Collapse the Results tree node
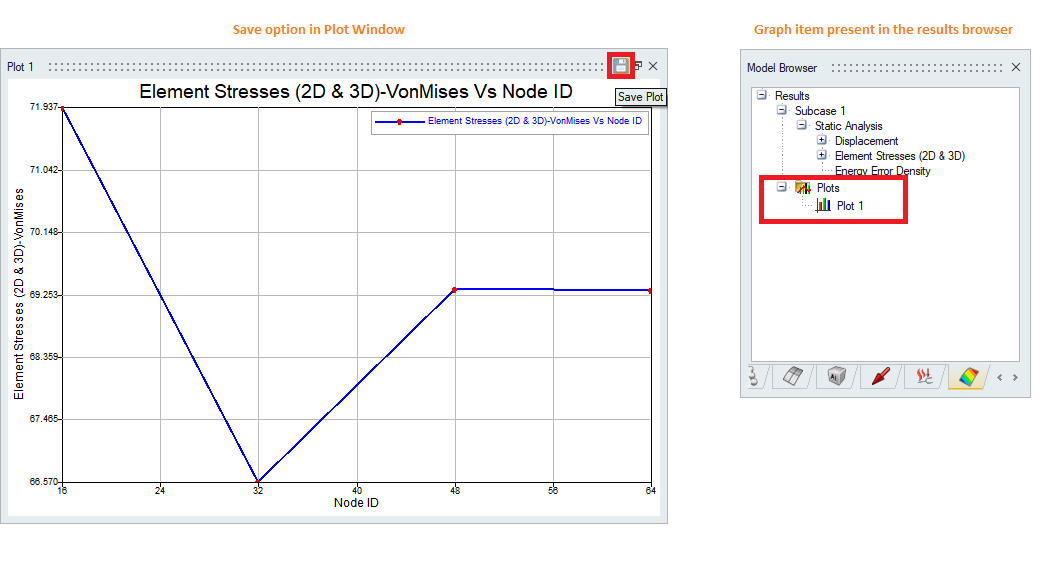Screen dimensions: 1064x571 coord(761,95)
